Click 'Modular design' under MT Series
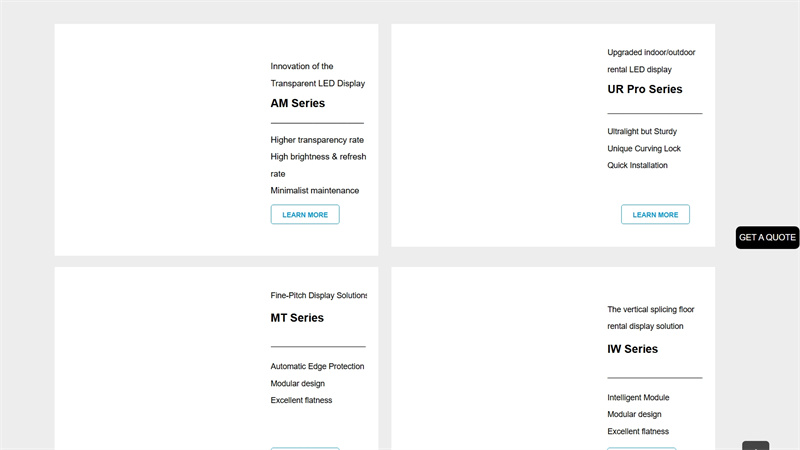This screenshot has height=450, width=800. (x=297, y=384)
